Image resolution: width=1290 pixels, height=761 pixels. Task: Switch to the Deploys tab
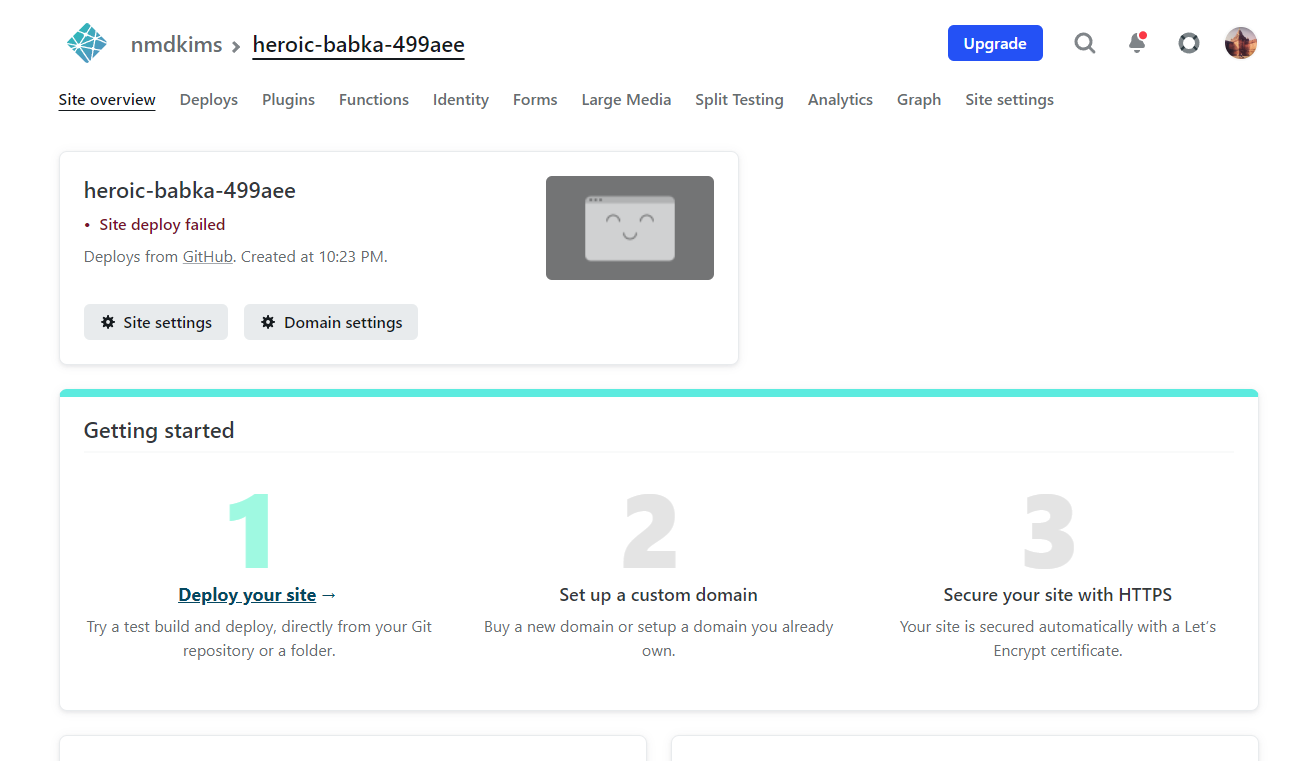209,100
